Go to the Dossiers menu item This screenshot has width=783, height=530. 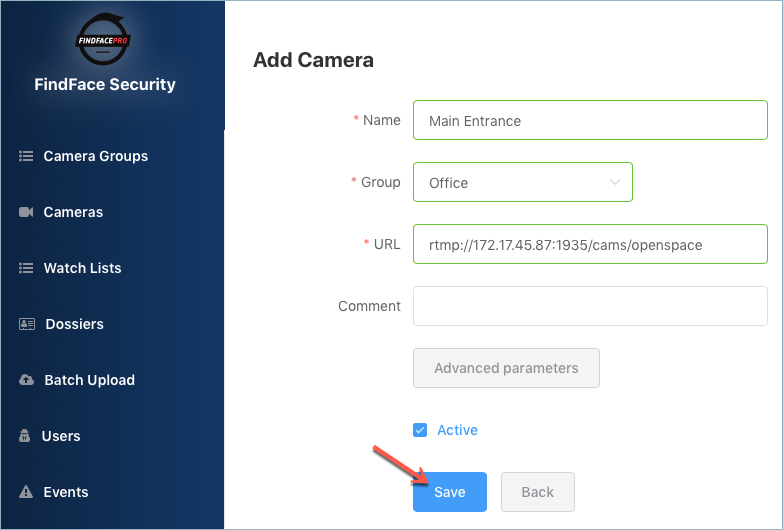[x=74, y=324]
